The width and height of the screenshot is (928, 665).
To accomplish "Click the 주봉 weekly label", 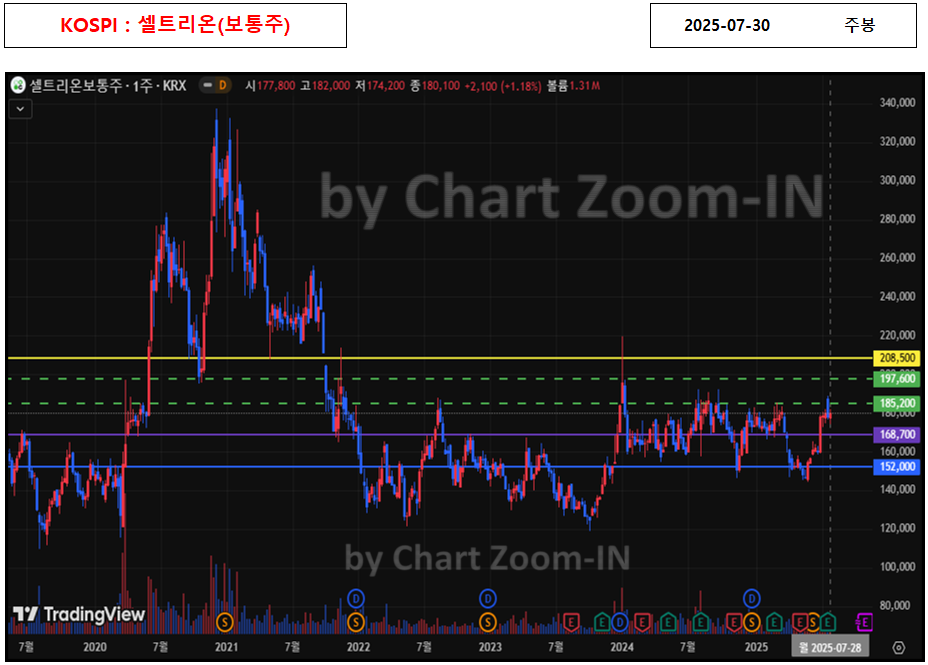I will point(859,25).
